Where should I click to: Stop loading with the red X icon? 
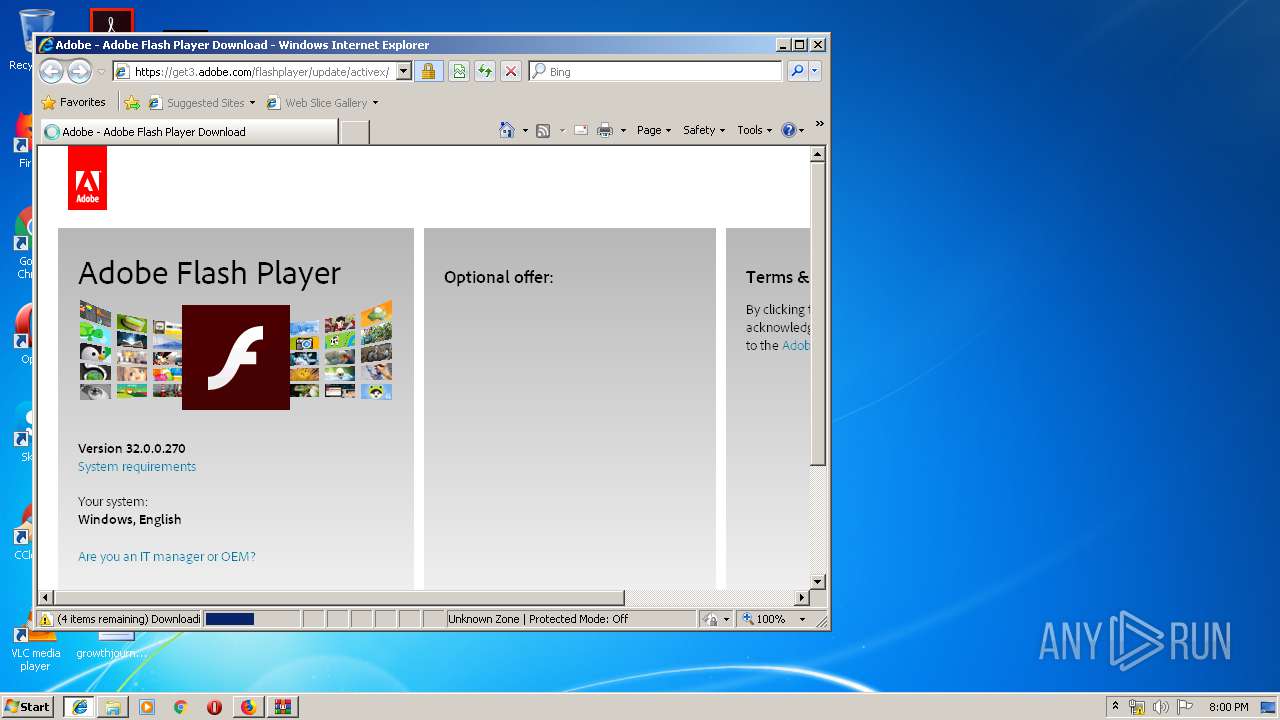511,71
